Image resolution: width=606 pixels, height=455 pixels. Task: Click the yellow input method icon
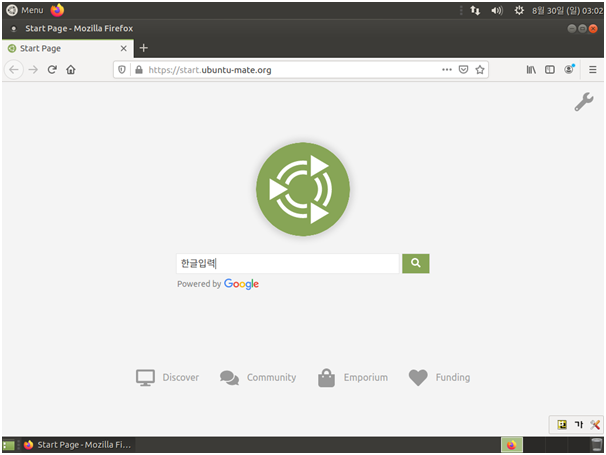(x=562, y=425)
